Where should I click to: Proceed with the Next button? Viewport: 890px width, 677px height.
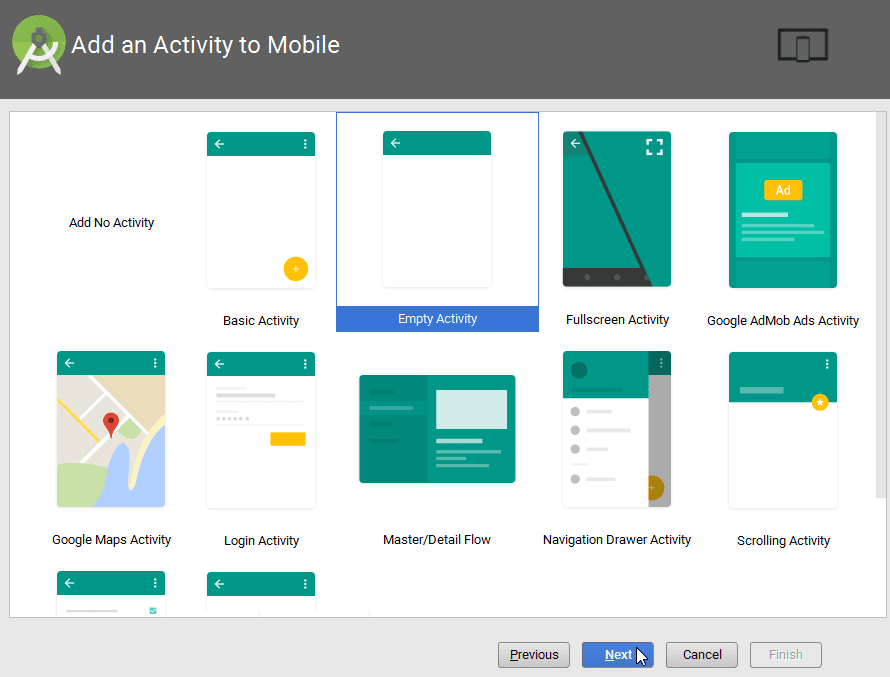618,655
